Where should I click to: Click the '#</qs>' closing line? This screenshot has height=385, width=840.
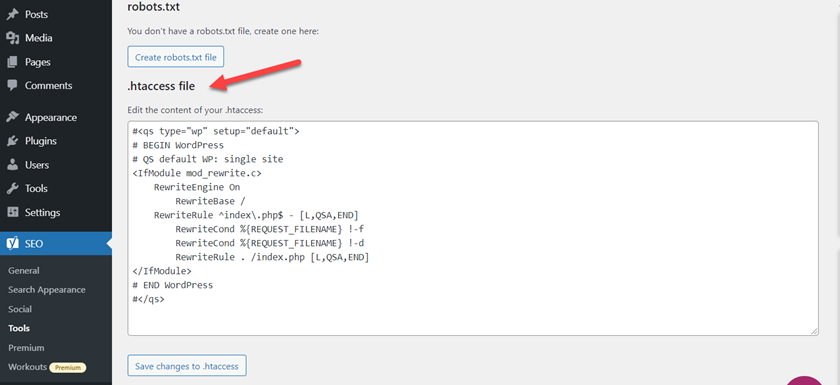point(148,299)
